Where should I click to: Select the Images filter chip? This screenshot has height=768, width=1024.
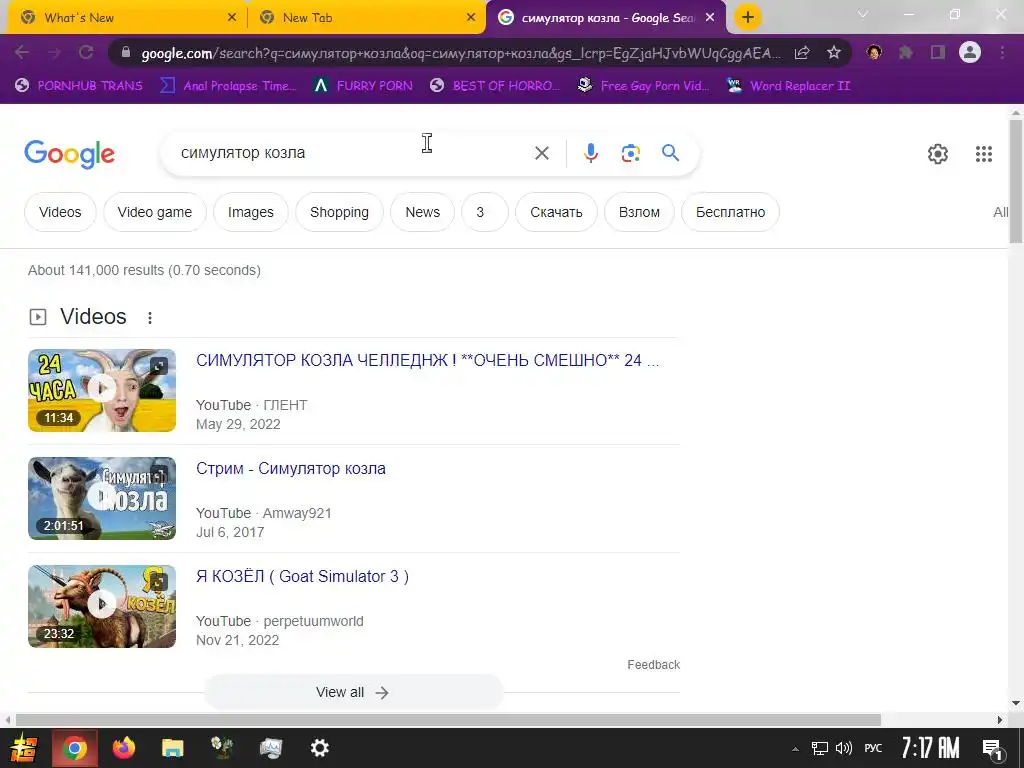tap(251, 212)
